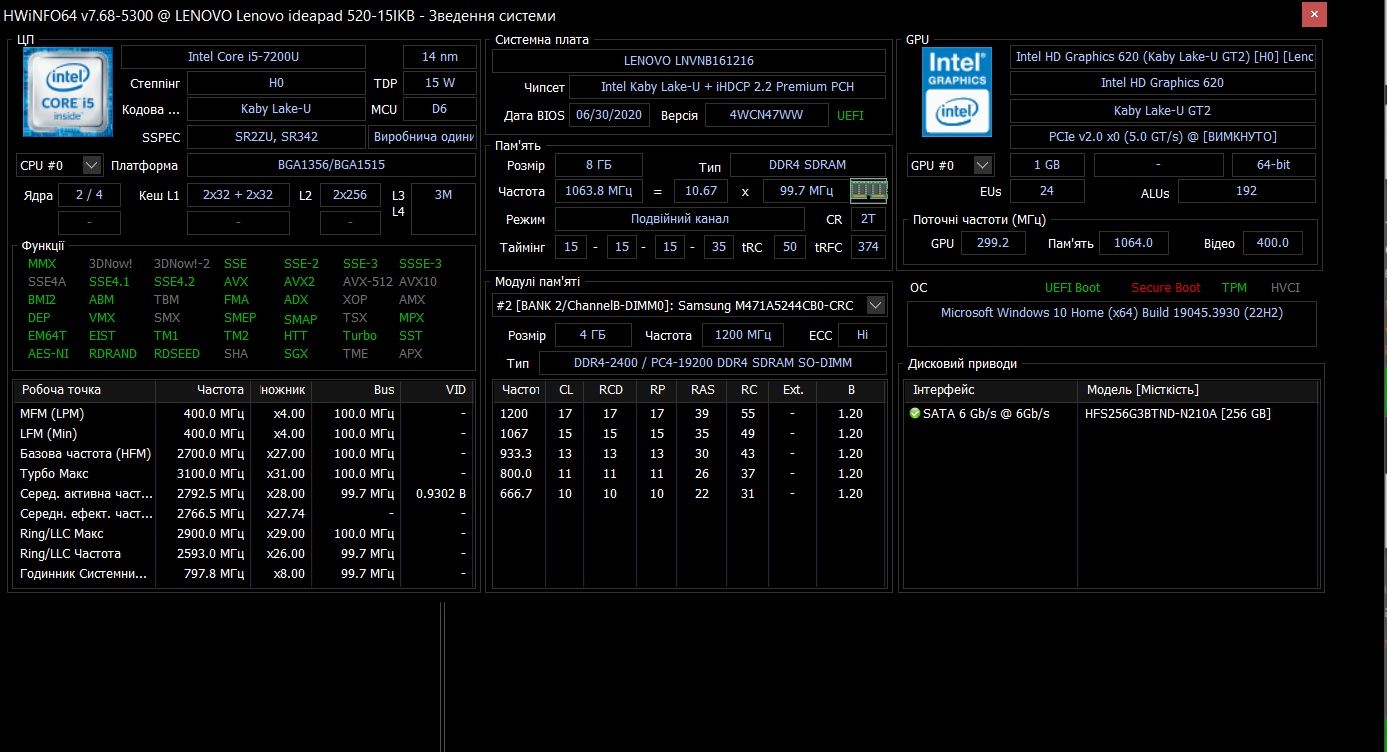Click the 14 nm process field
Screen dimensions: 1387x752
pyautogui.click(x=440, y=57)
